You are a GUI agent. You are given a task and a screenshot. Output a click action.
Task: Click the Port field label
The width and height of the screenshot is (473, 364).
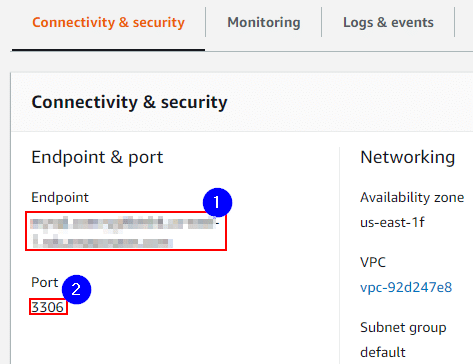pos(45,282)
